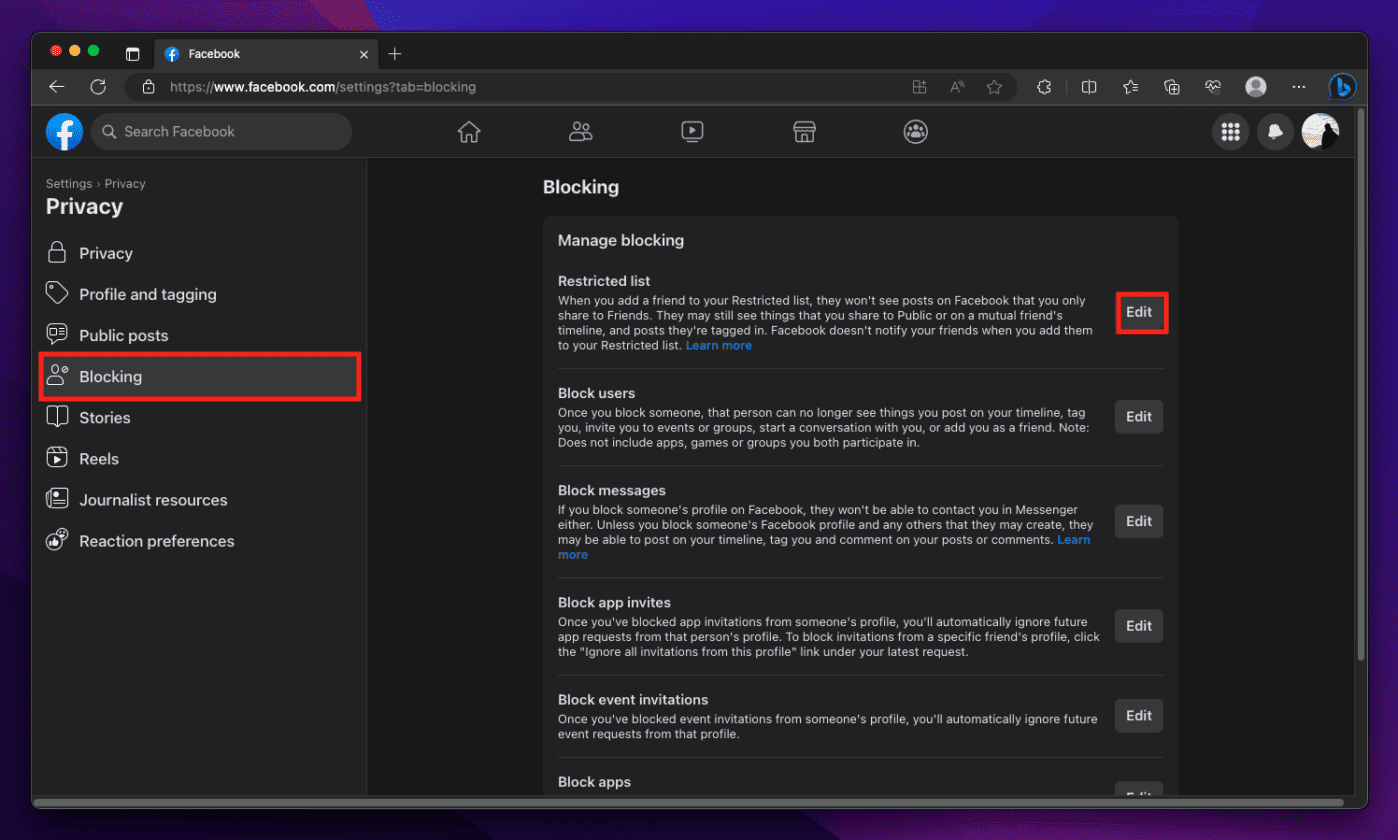Image resolution: width=1398 pixels, height=840 pixels.
Task: Follow the Learn more link under Restricted list
Action: tap(718, 346)
